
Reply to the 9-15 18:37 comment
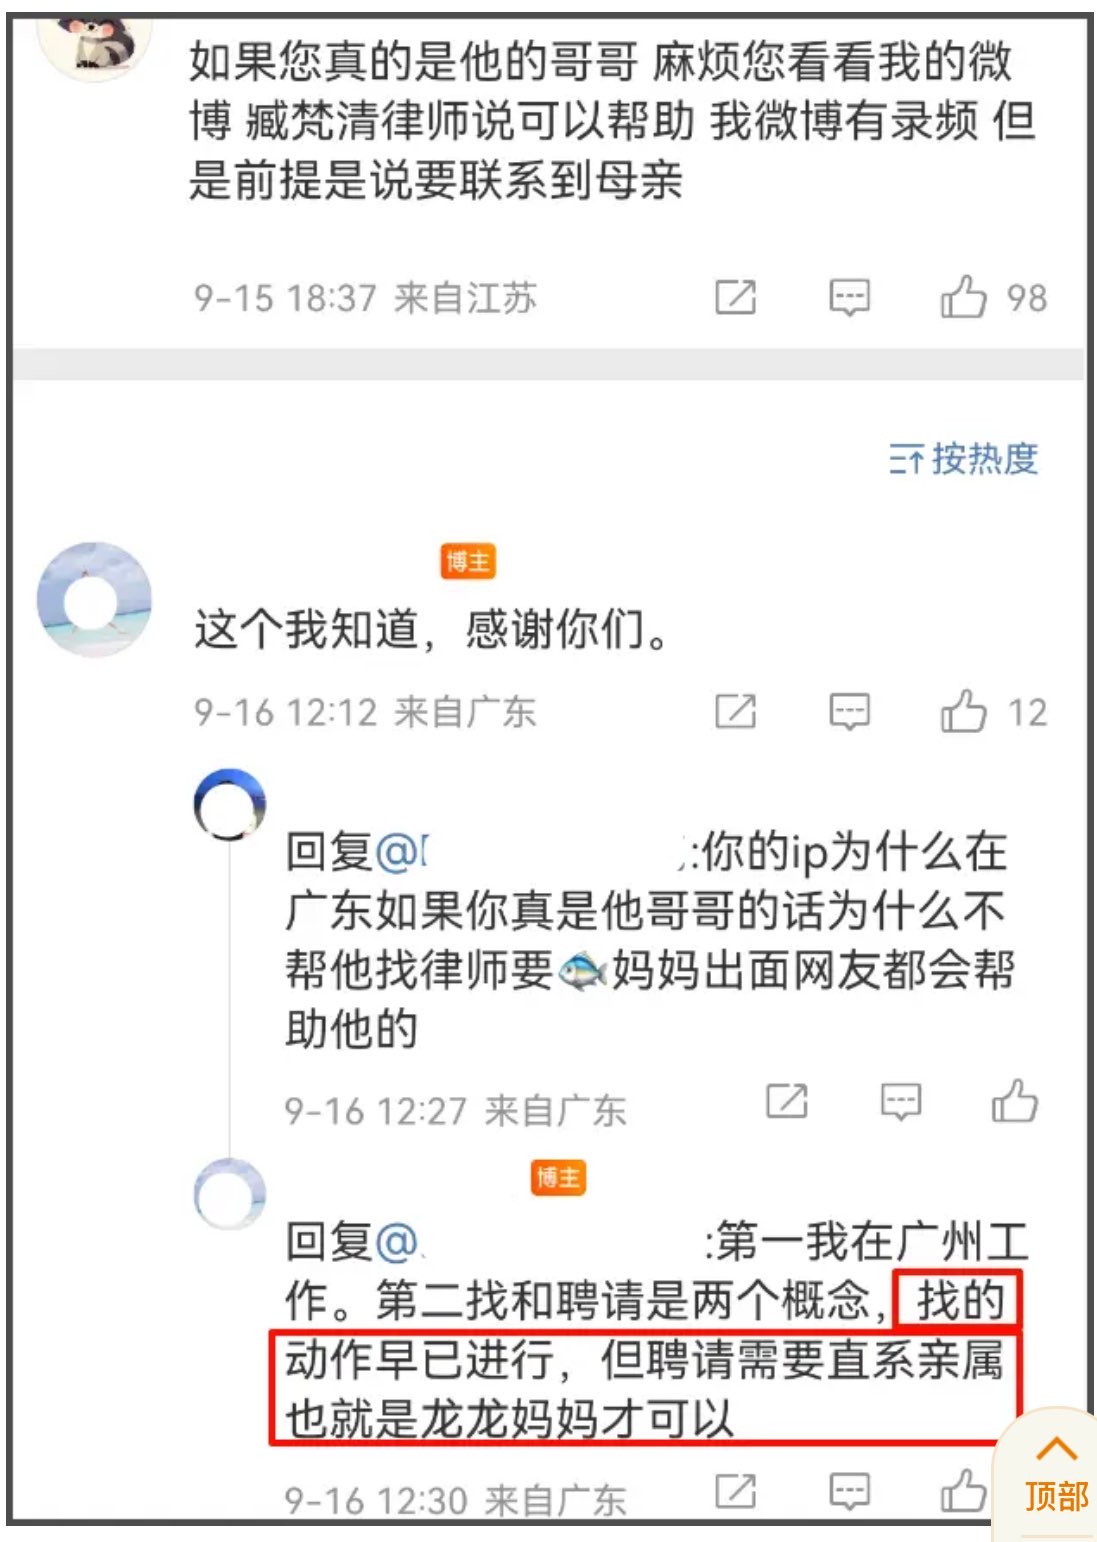849,297
